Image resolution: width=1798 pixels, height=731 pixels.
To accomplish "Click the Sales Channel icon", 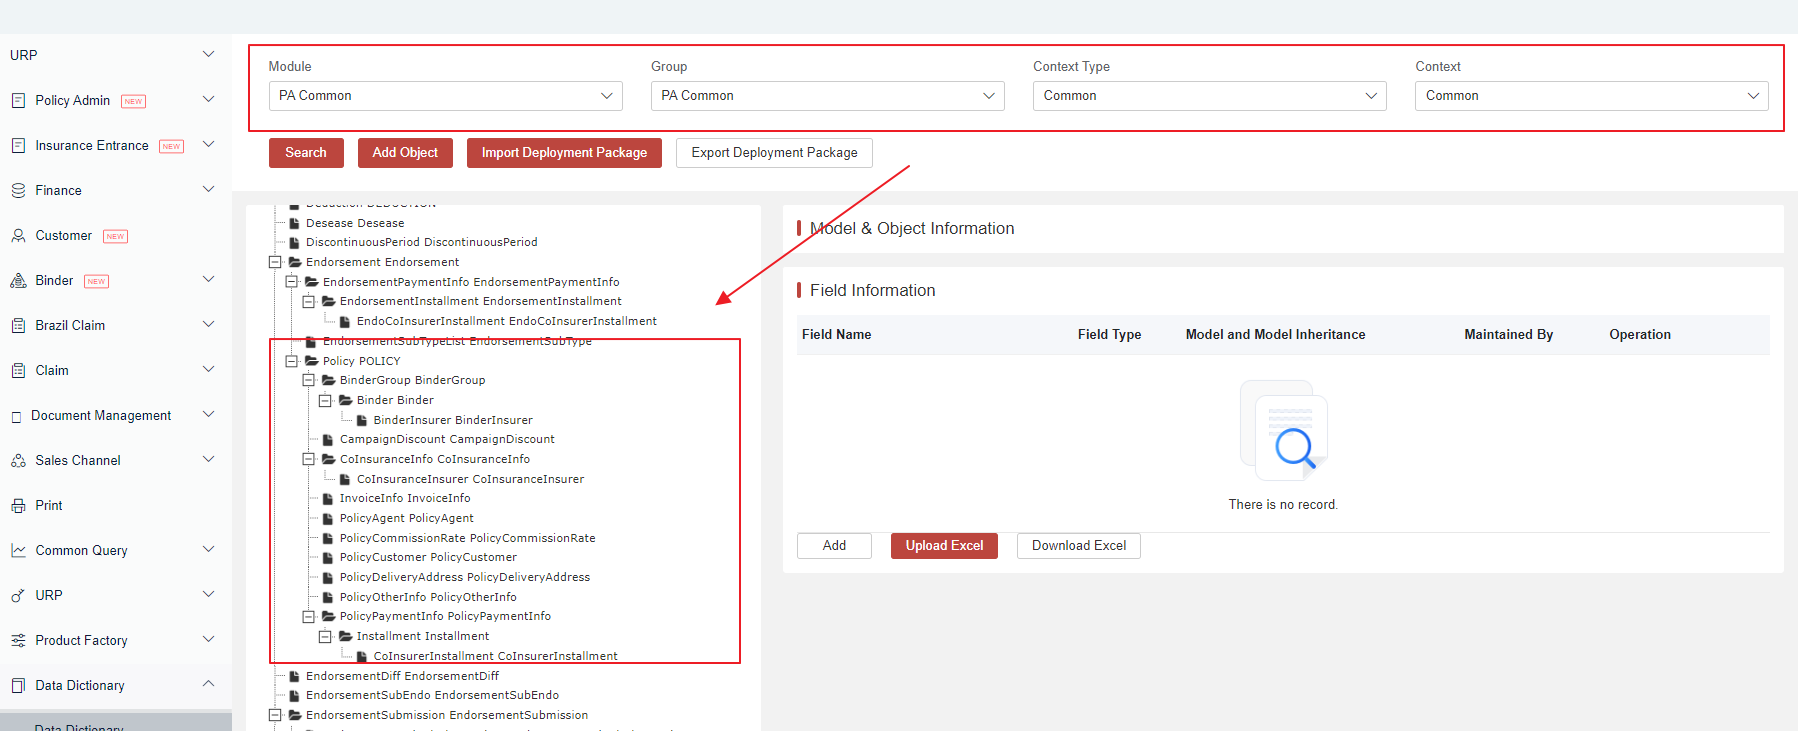I will (x=18, y=460).
